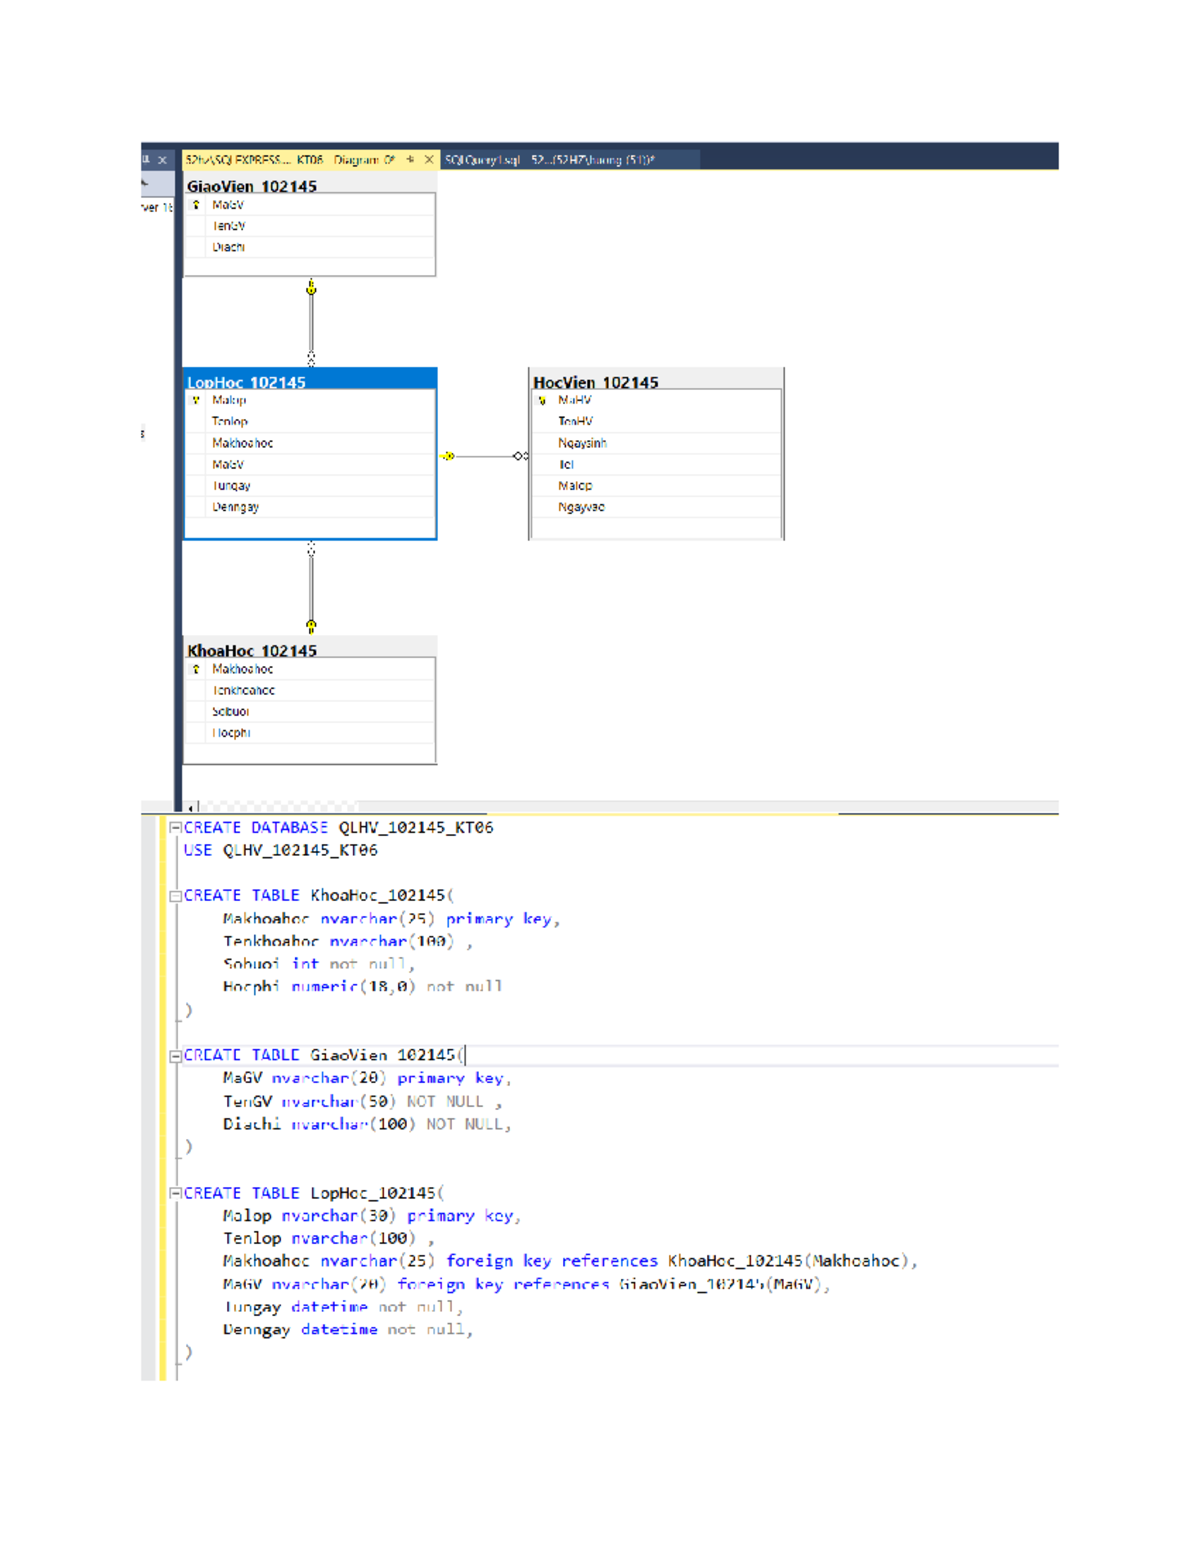This screenshot has height=1553, width=1200.
Task: Select the GiaoVien-LopHoc relationship line
Action: (x=311, y=323)
